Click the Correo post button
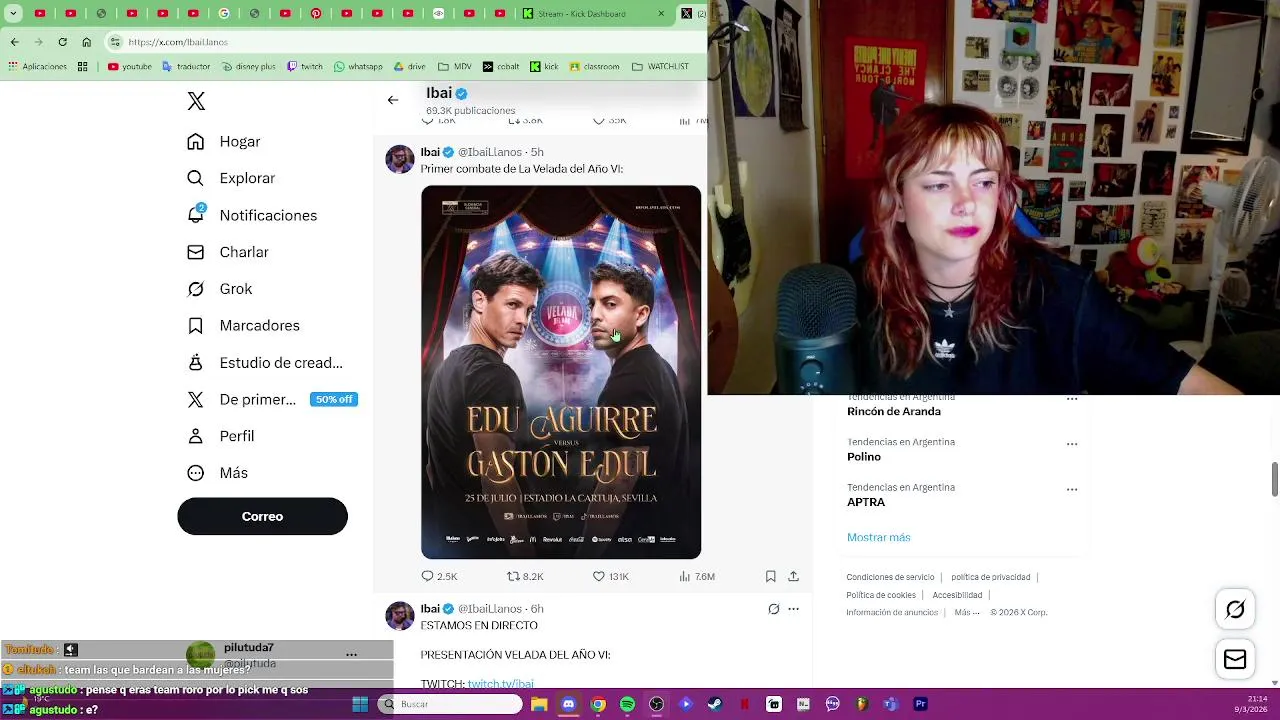This screenshot has width=1280, height=720. (262, 516)
